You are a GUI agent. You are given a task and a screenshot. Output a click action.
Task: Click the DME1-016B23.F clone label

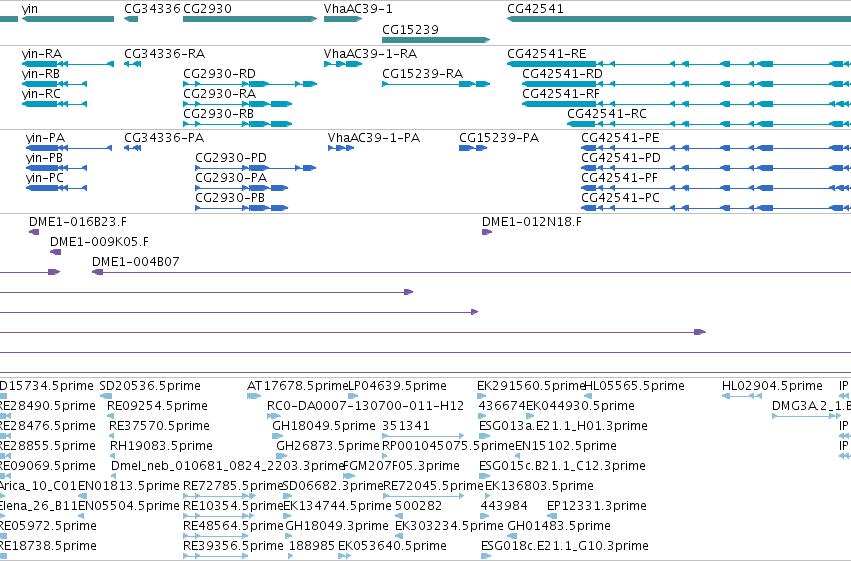tap(78, 222)
